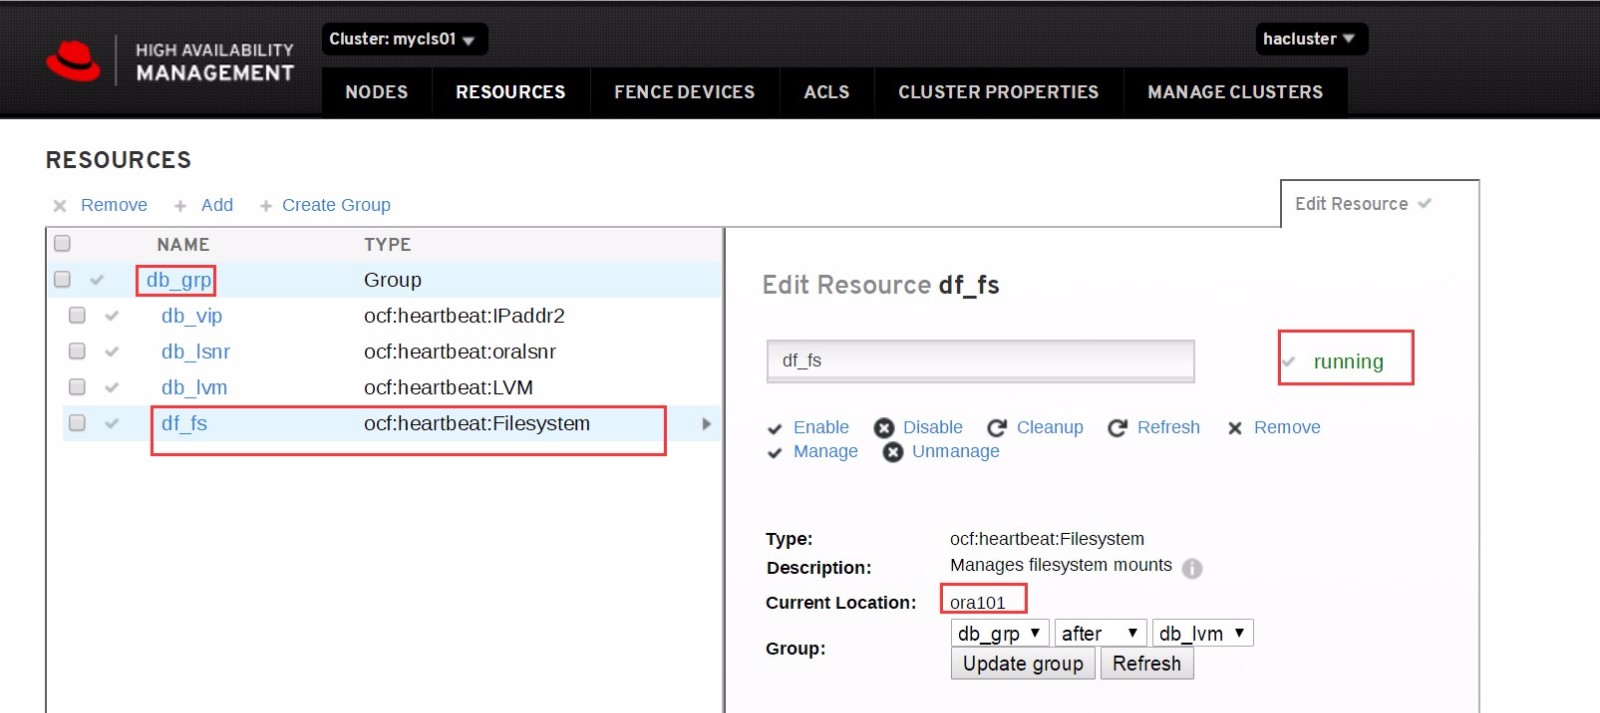The height and width of the screenshot is (713, 1600).
Task: Click the Update group button
Action: click(x=1023, y=664)
